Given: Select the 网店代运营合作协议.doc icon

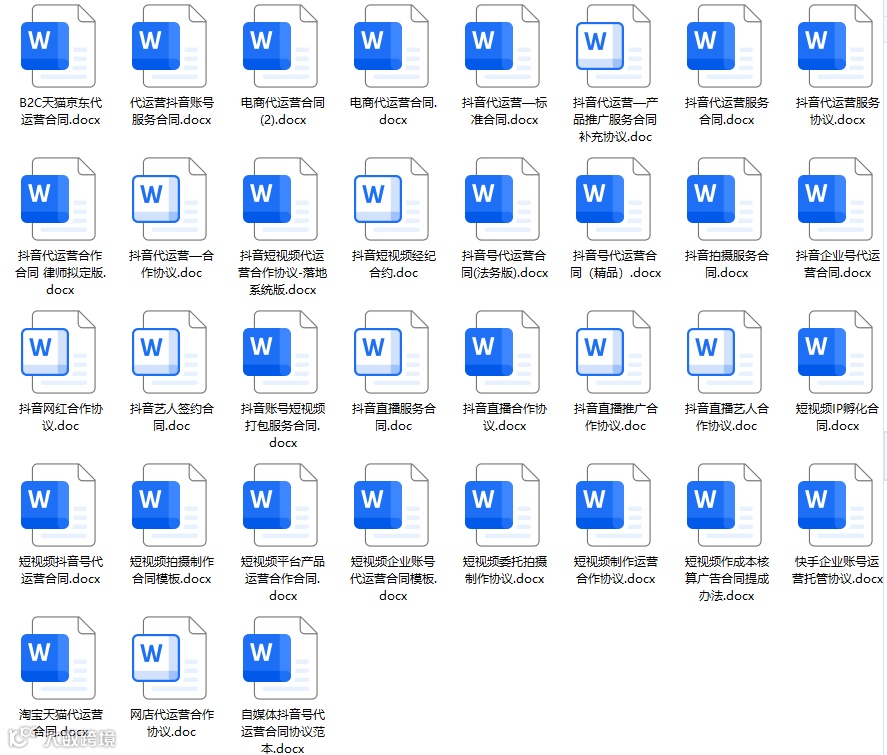Looking at the screenshot, I should [x=169, y=658].
